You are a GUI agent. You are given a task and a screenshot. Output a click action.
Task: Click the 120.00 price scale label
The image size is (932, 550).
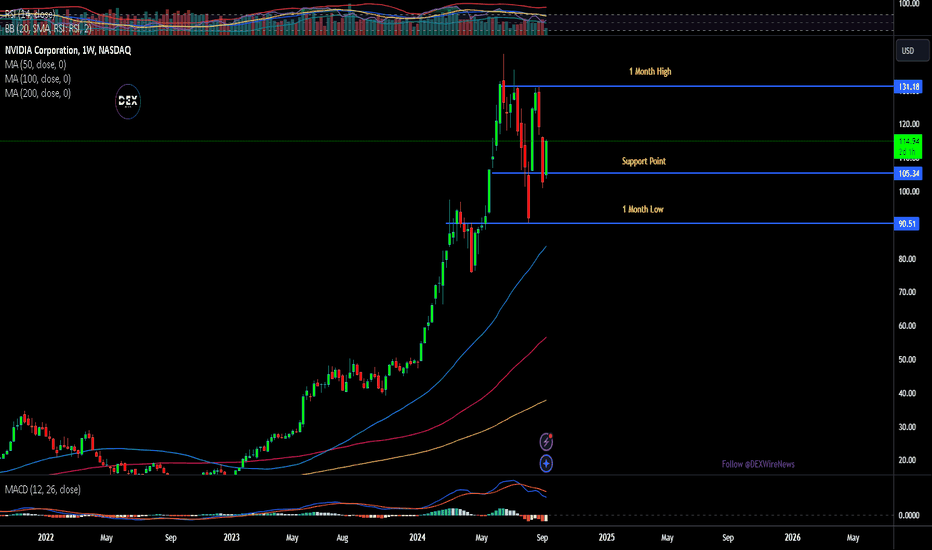pyautogui.click(x=909, y=124)
